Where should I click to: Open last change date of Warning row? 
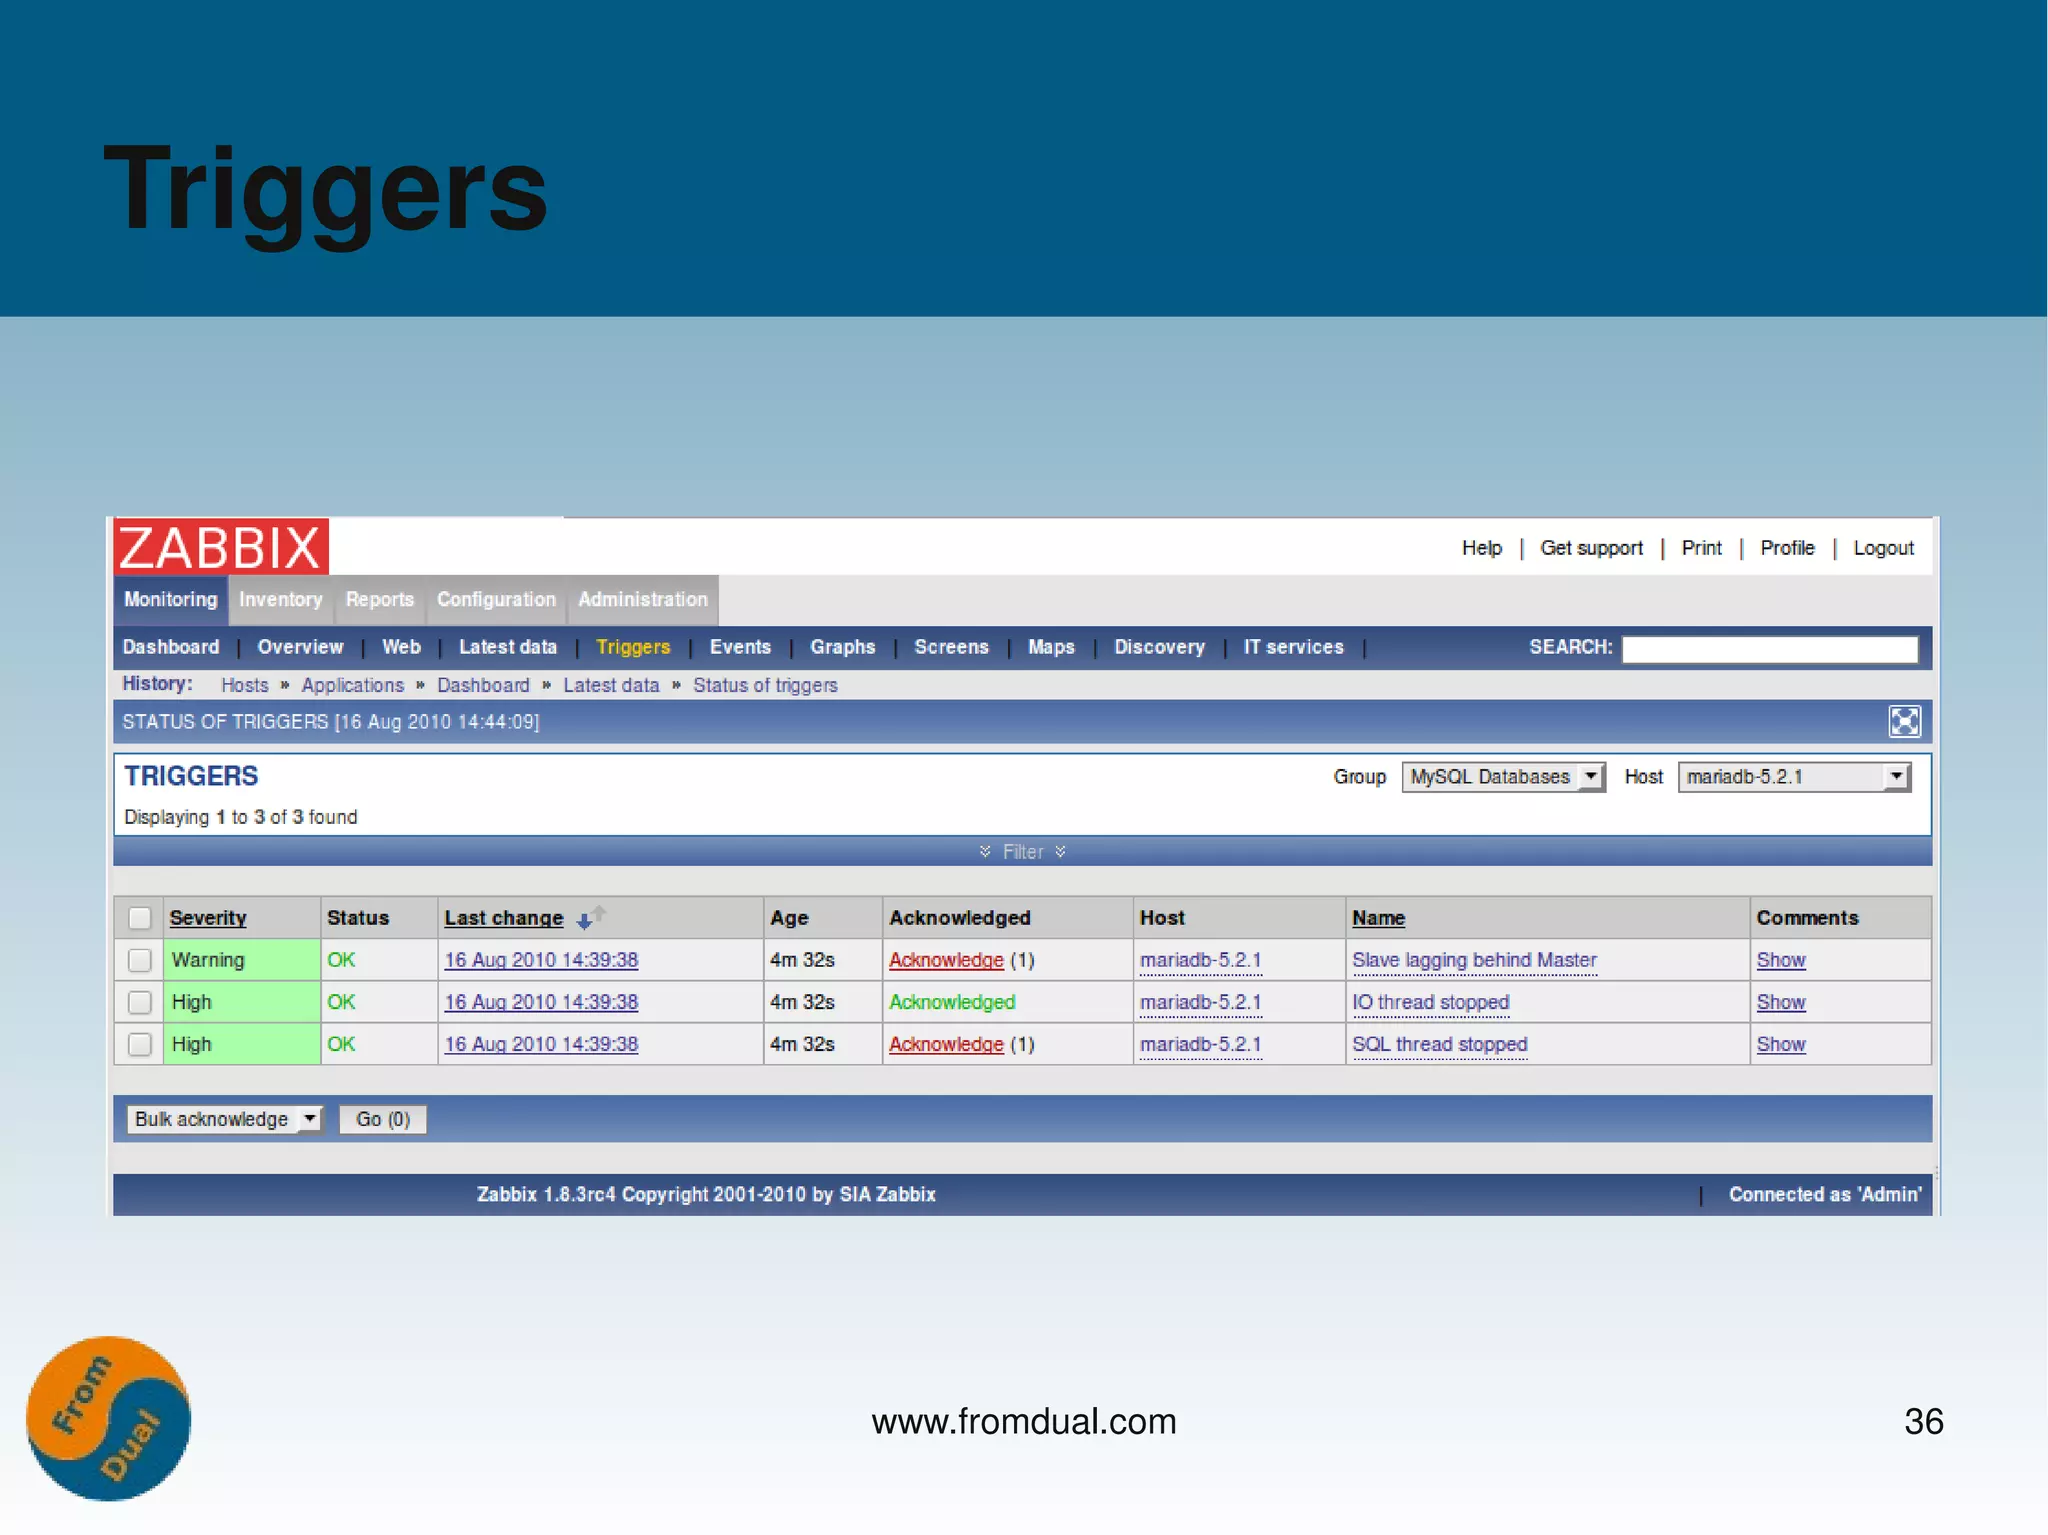(541, 960)
